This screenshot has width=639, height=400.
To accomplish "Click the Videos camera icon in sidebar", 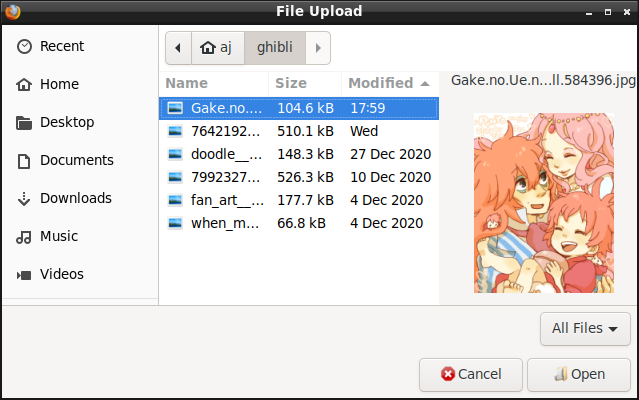I will [x=24, y=275].
